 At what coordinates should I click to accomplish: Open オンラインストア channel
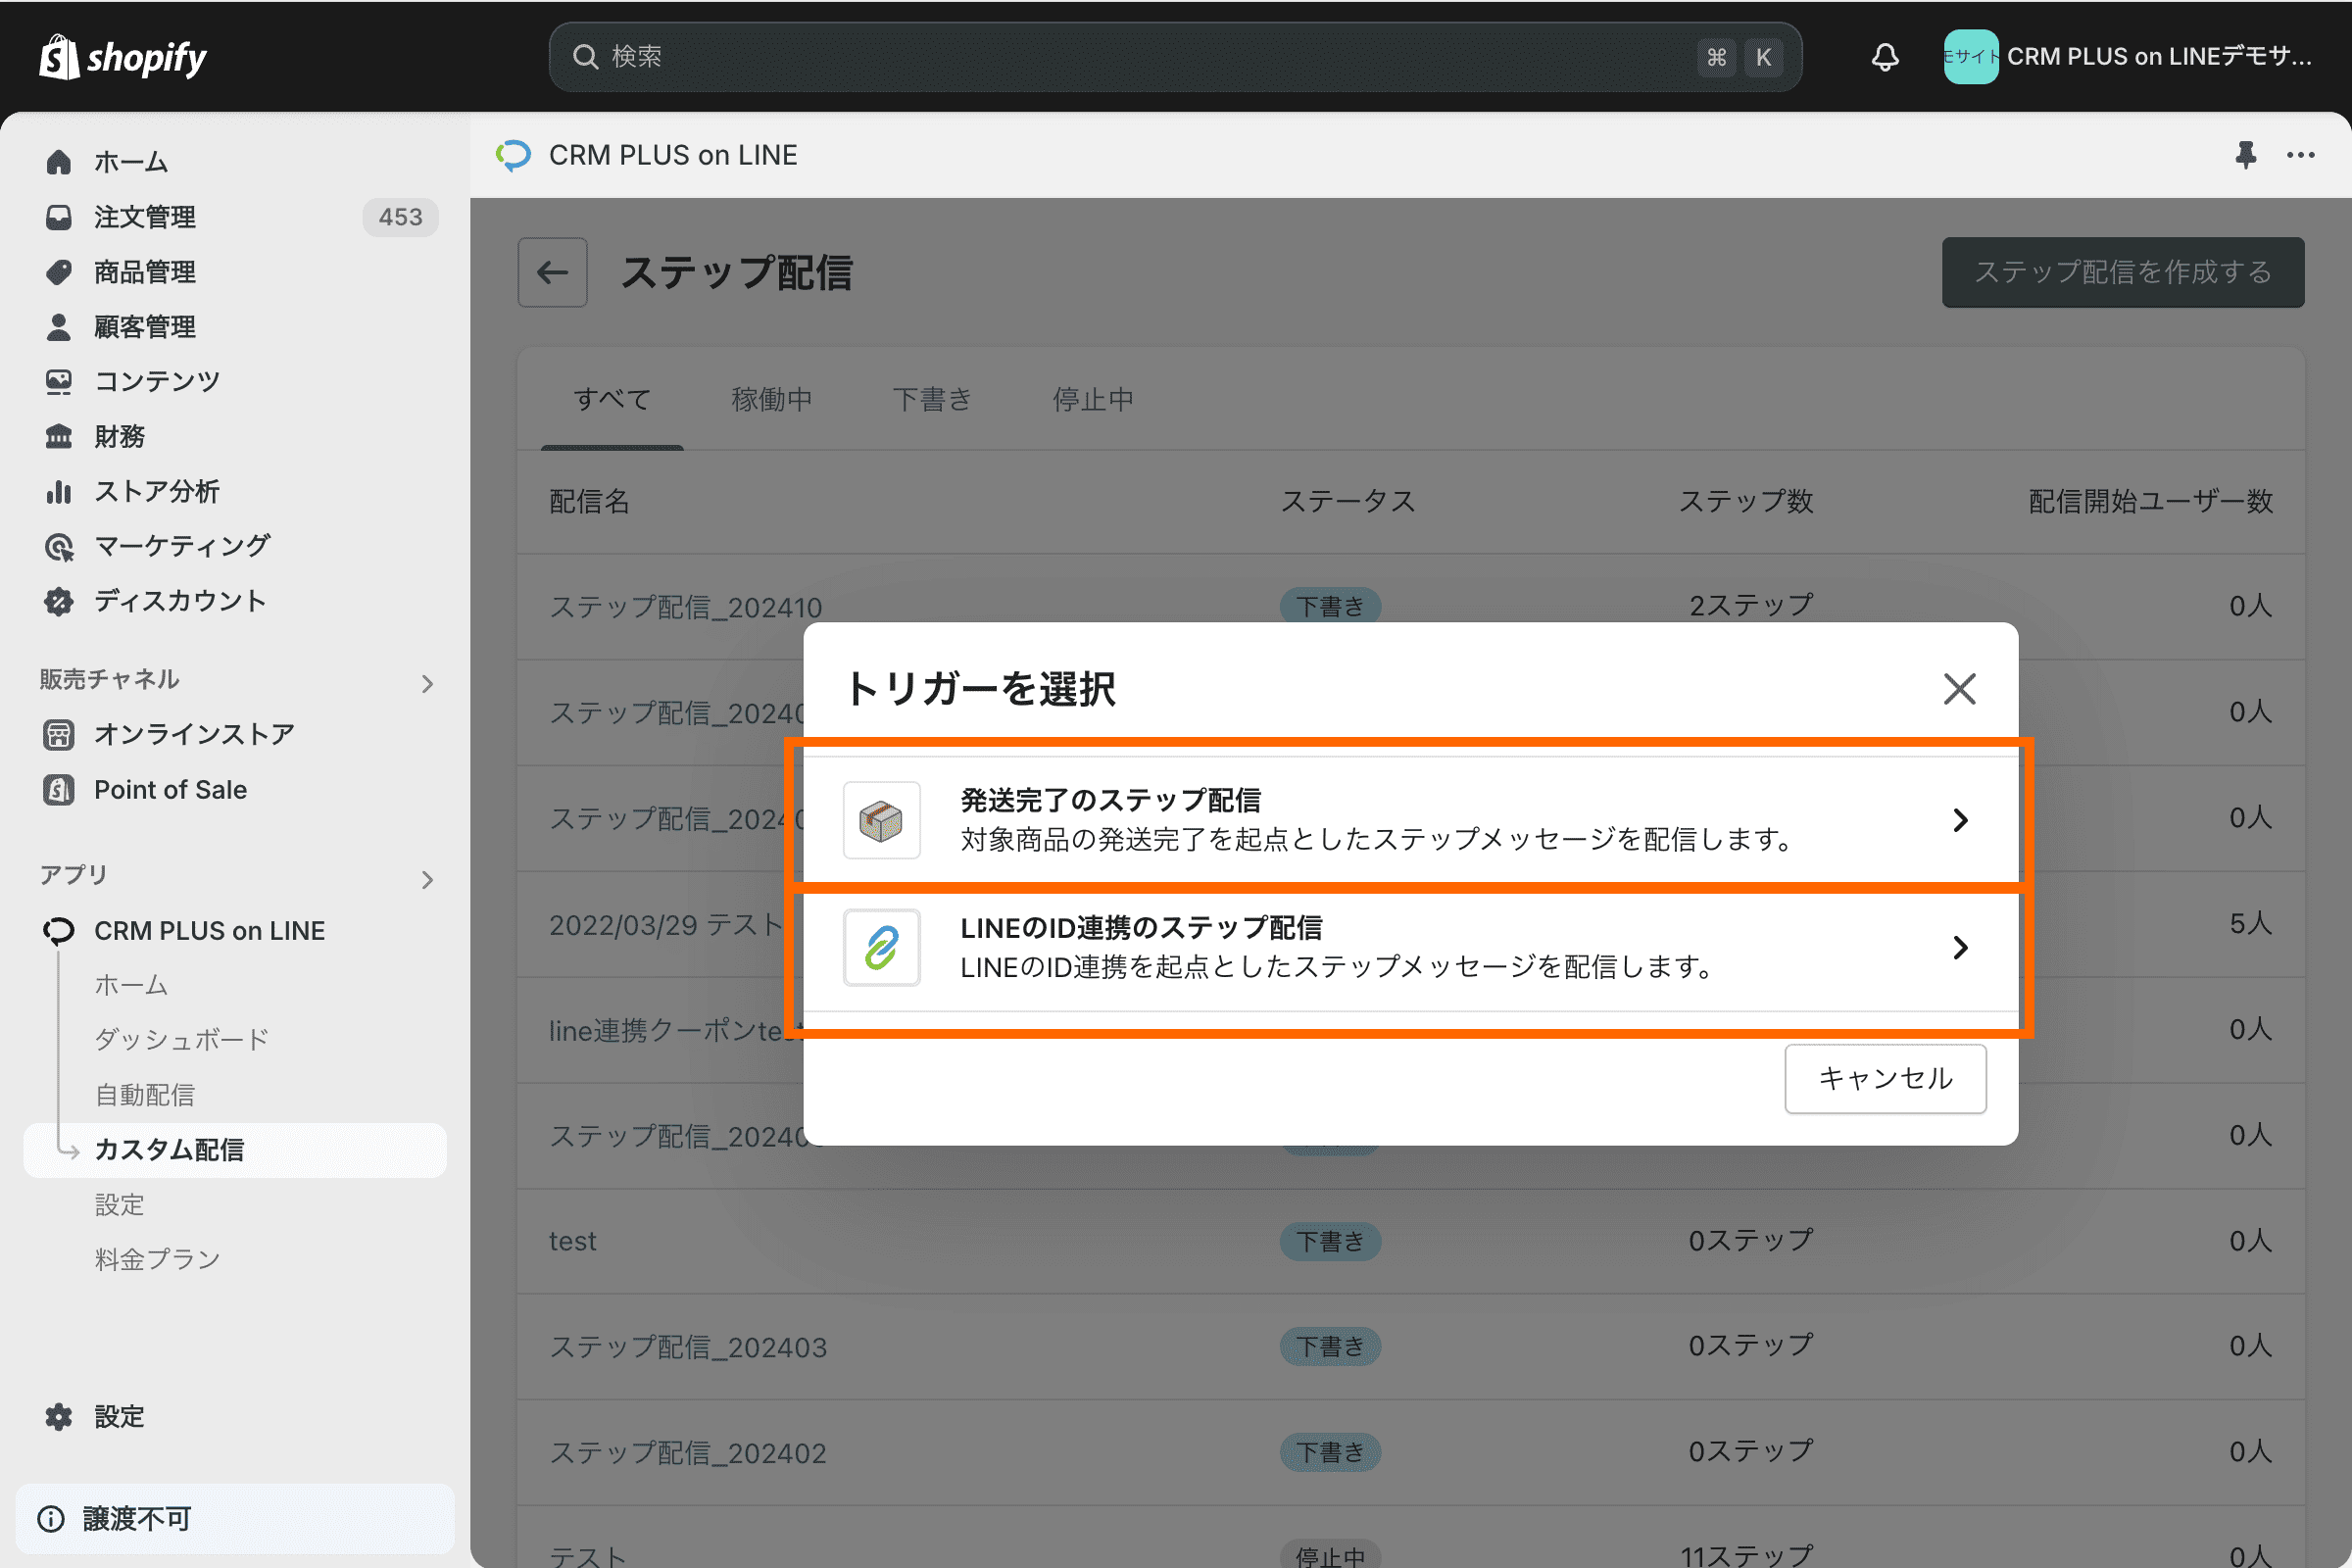pos(193,733)
